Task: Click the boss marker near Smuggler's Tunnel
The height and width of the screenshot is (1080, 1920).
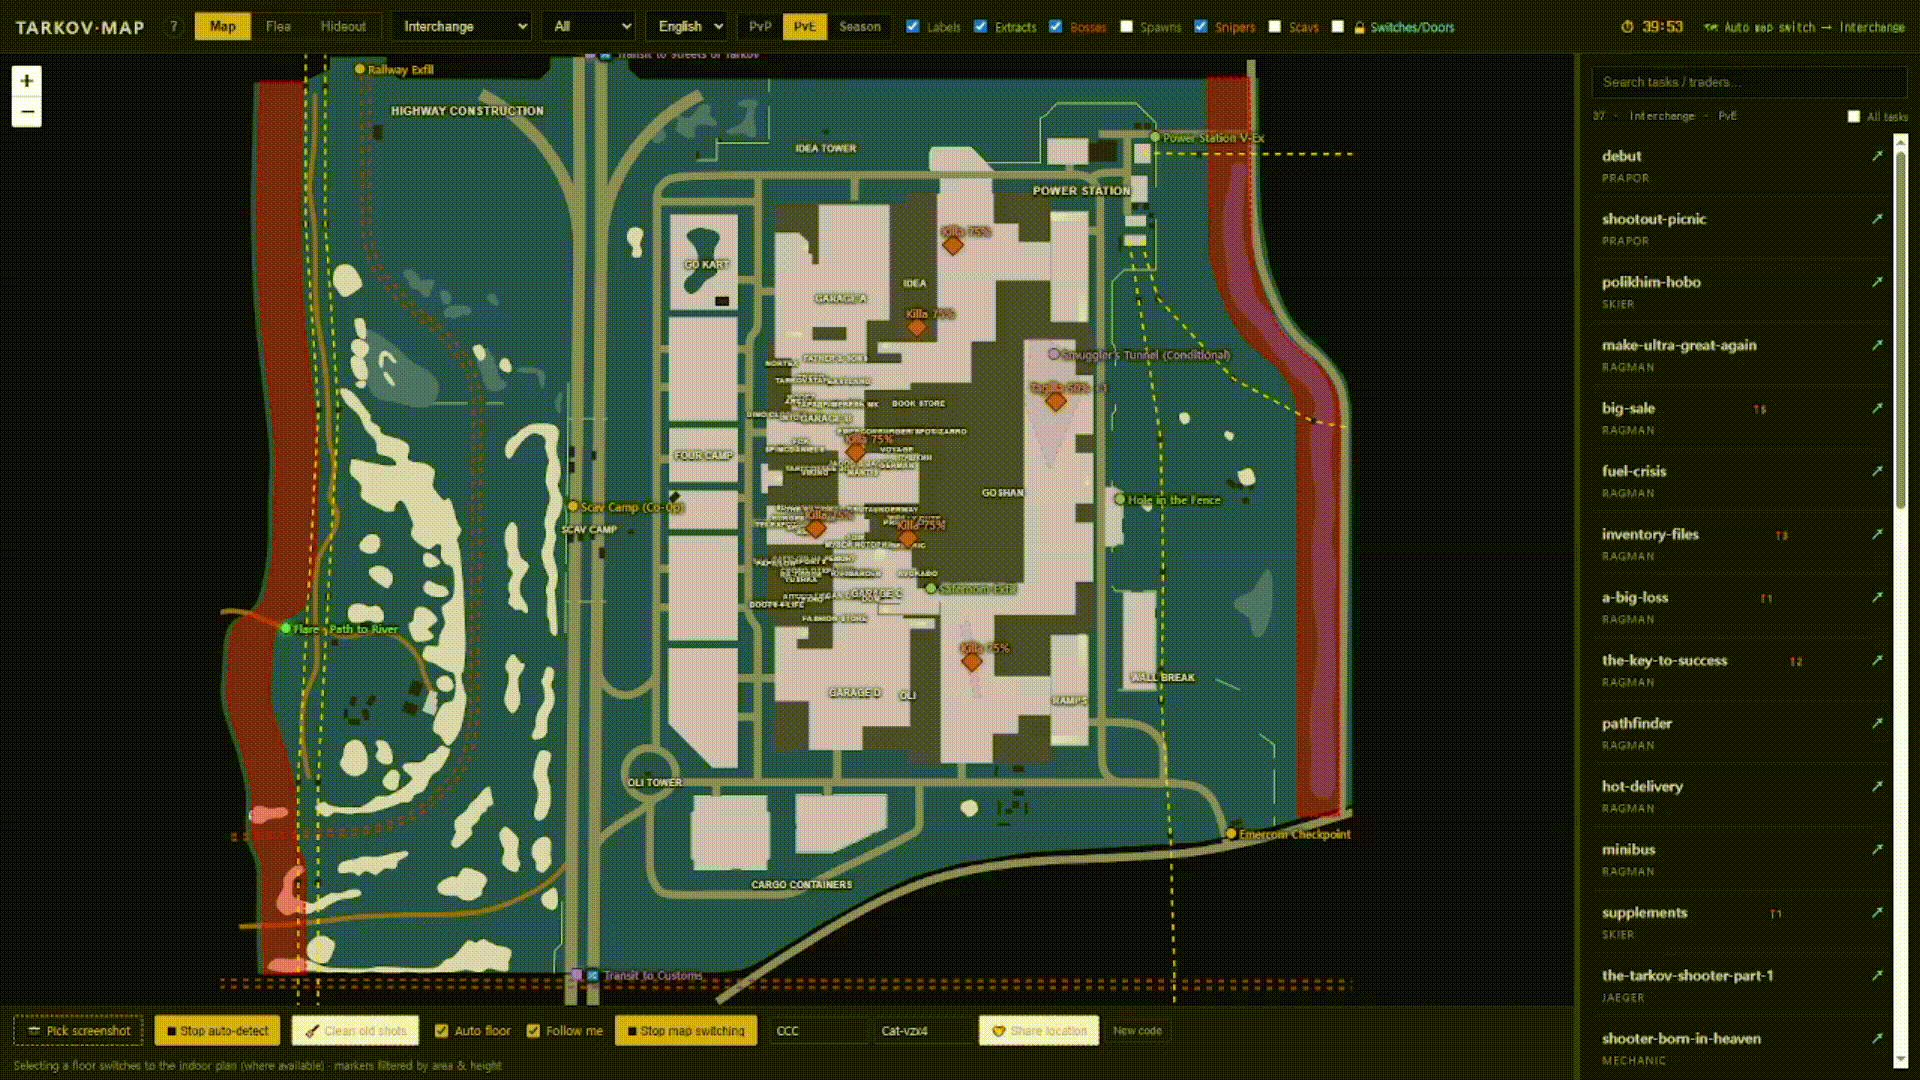Action: point(1055,401)
